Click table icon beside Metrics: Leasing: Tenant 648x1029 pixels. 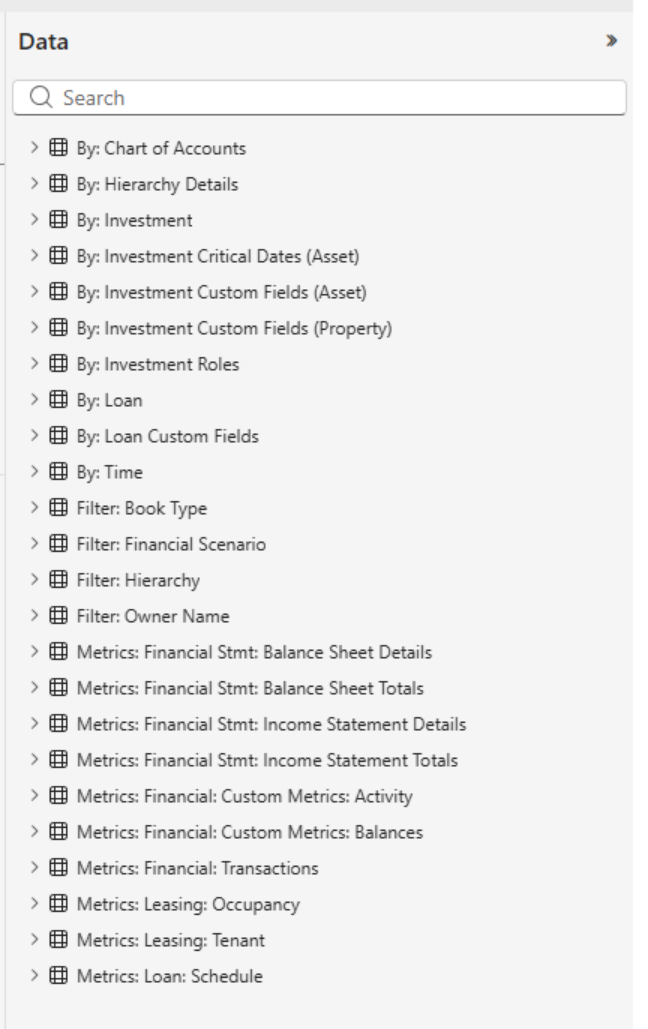(59, 940)
